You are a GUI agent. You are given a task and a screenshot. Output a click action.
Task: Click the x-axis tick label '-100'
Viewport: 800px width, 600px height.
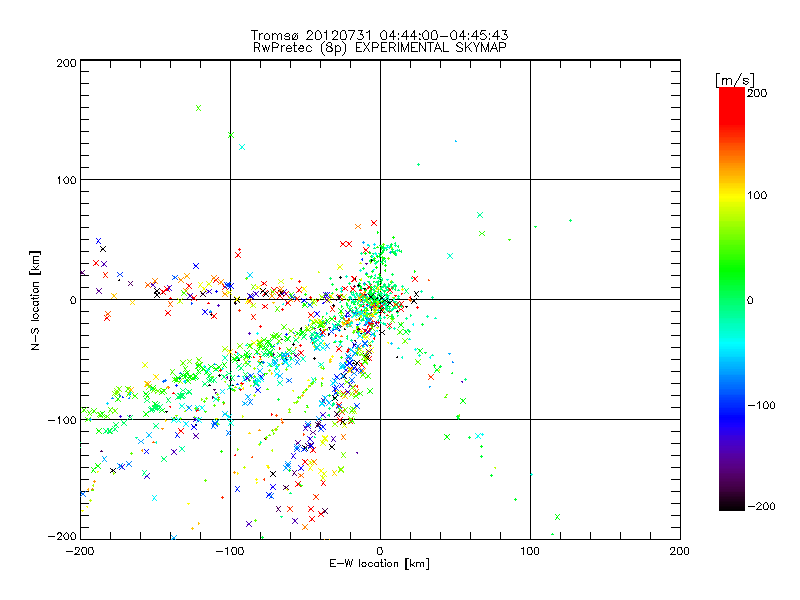(230, 551)
